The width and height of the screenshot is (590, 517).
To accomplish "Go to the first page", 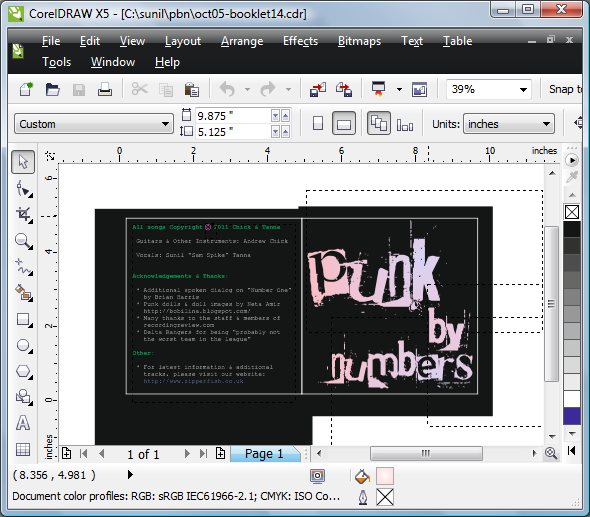I will tap(84, 454).
